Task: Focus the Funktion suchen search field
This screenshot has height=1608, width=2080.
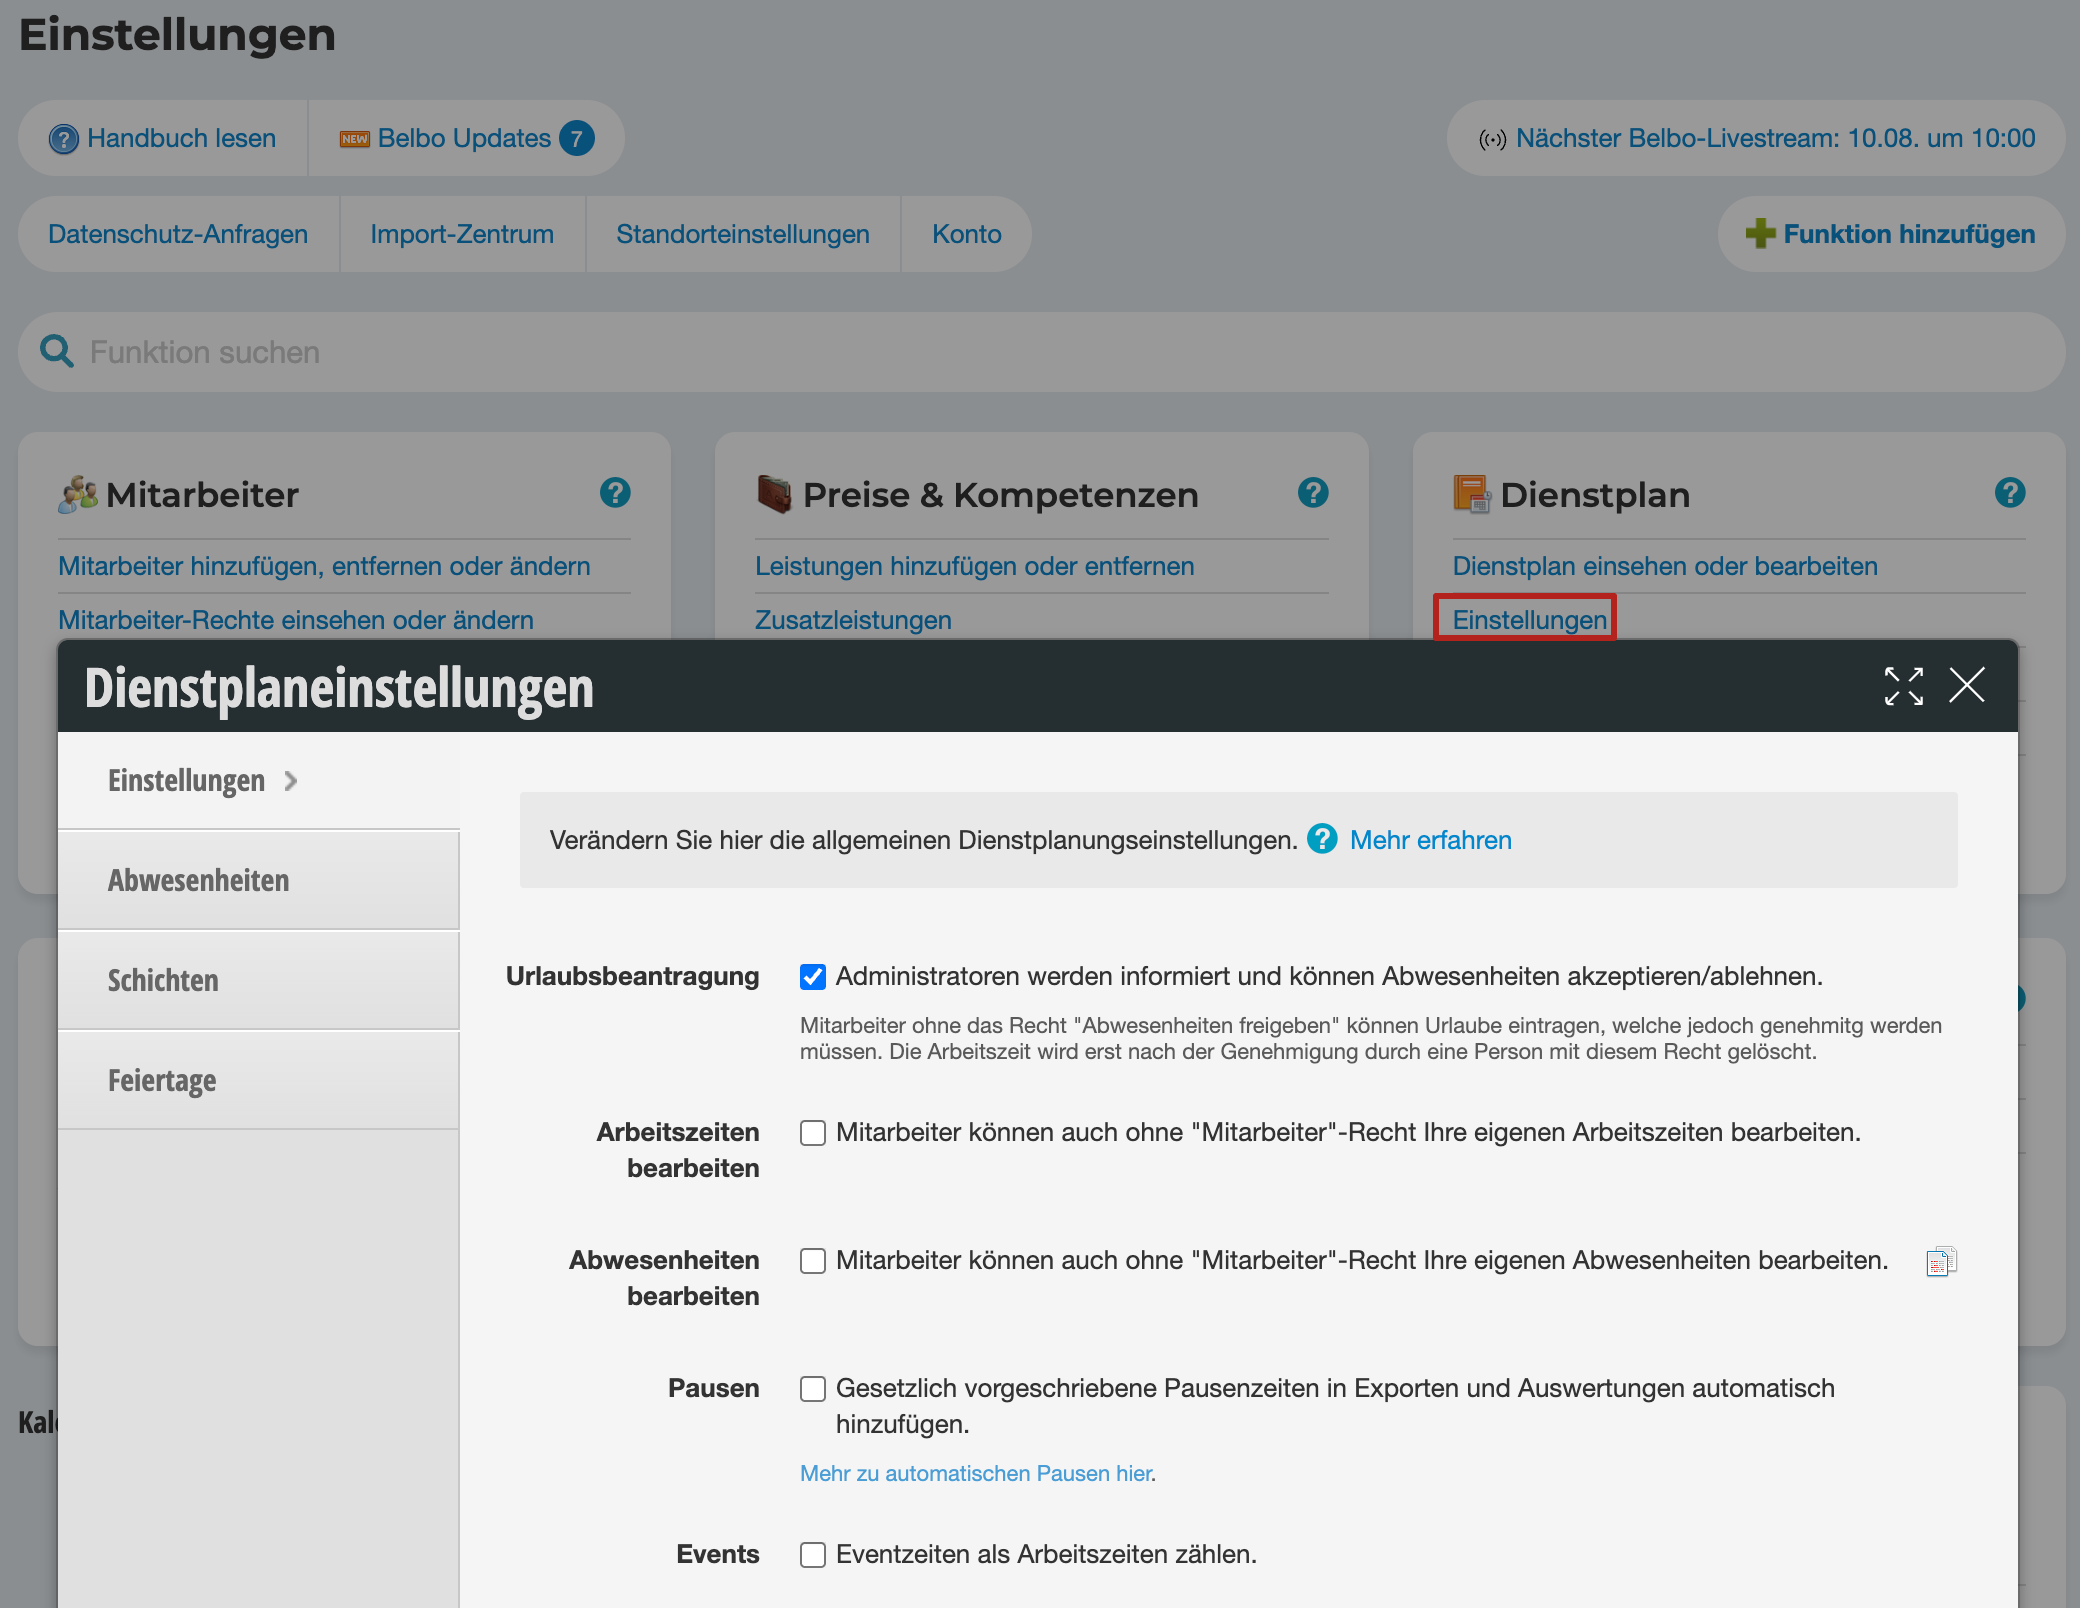Action: click(1042, 352)
